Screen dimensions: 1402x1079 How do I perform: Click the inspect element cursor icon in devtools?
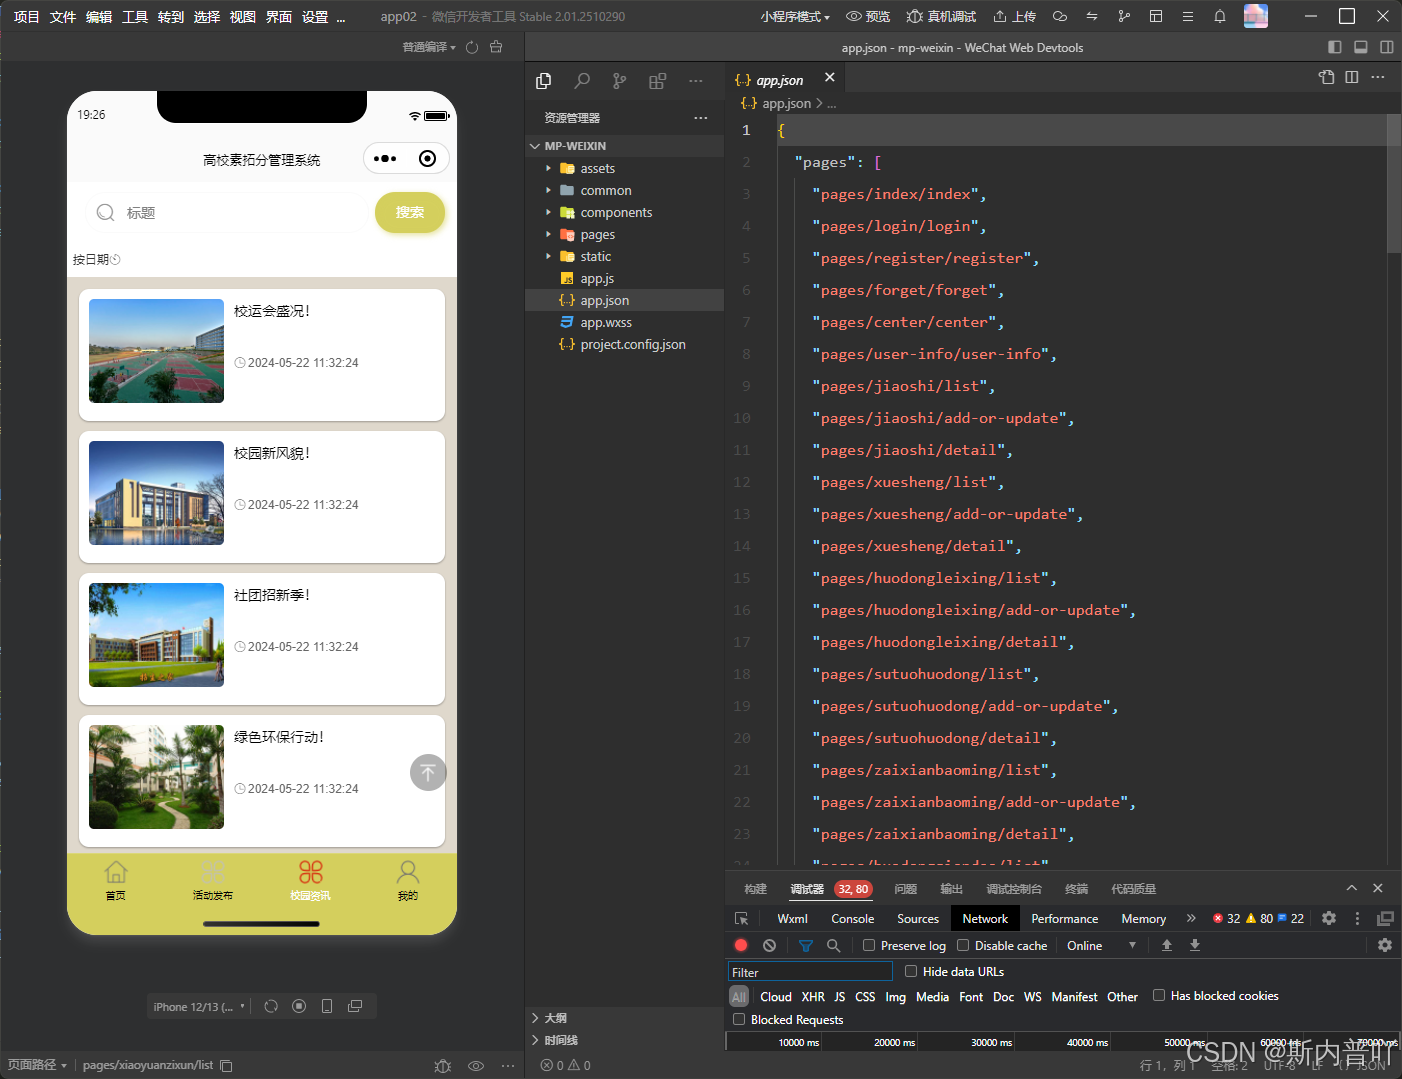(741, 918)
